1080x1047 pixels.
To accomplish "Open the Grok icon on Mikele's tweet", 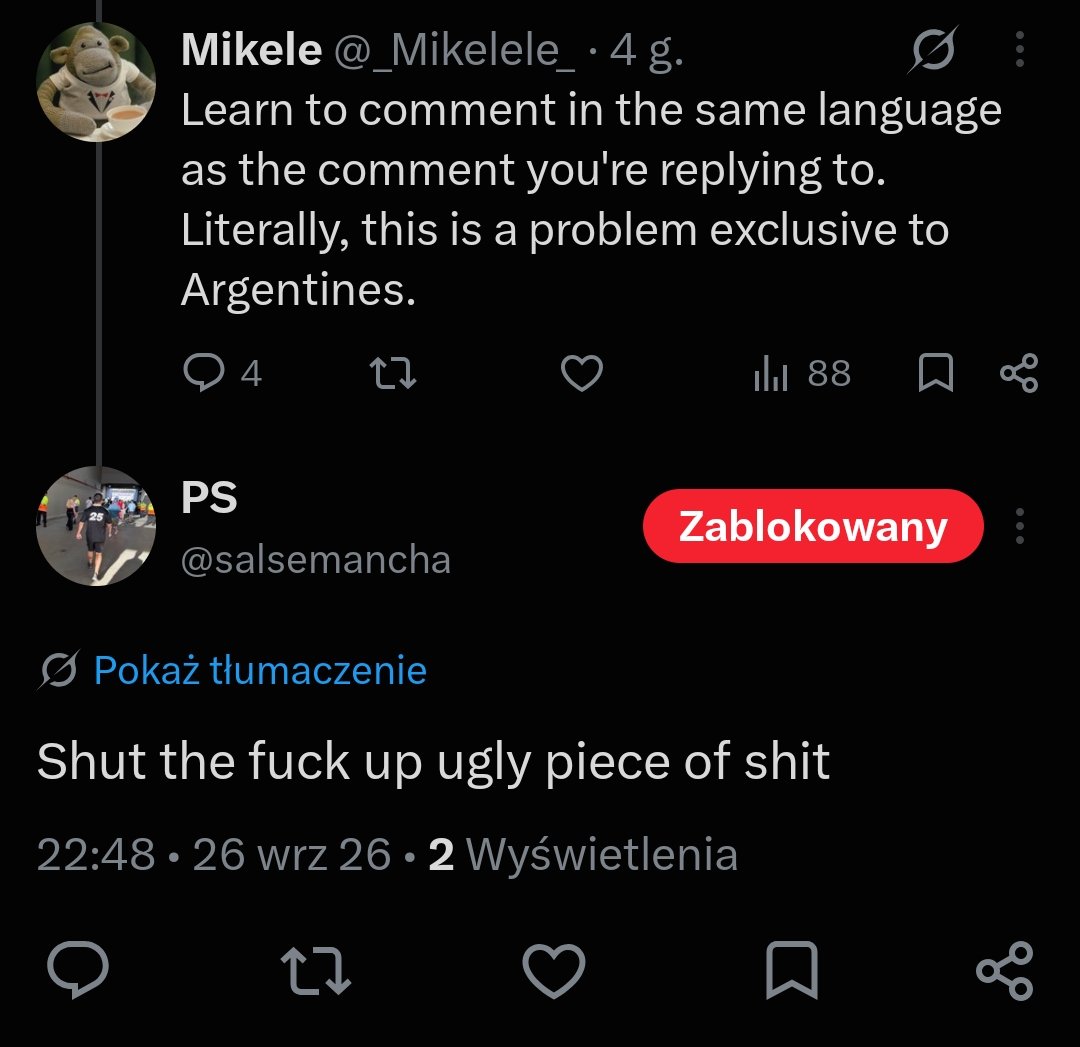I will point(933,50).
